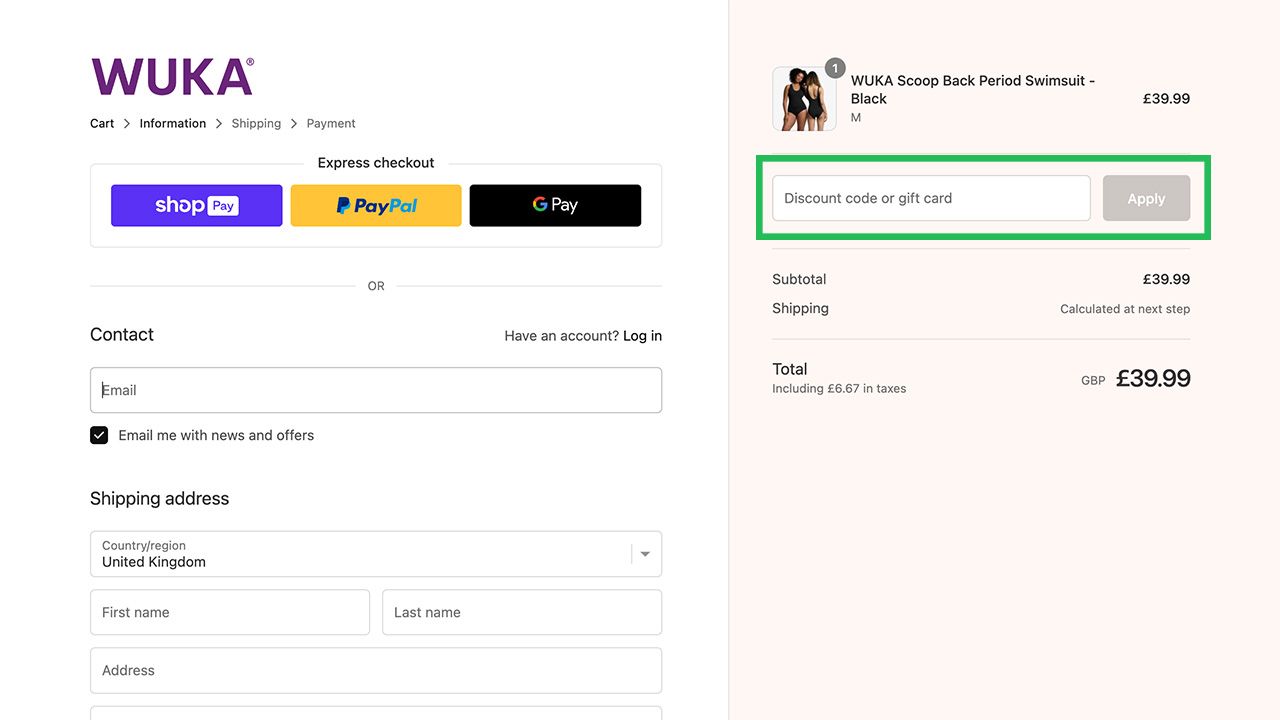Click the product price £39.99 beside swimsuit

point(1166,98)
